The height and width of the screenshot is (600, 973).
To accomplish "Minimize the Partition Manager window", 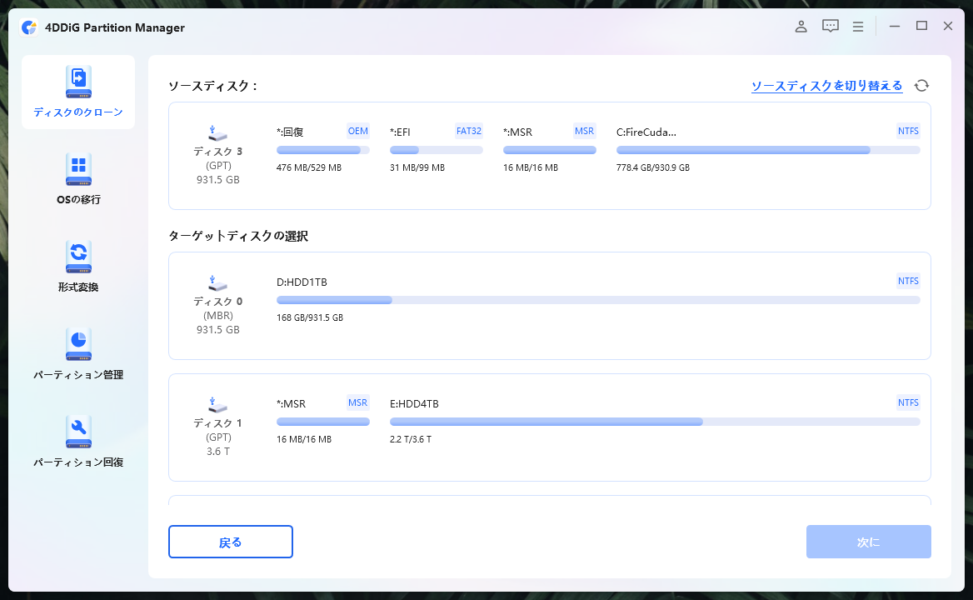I will (894, 26).
